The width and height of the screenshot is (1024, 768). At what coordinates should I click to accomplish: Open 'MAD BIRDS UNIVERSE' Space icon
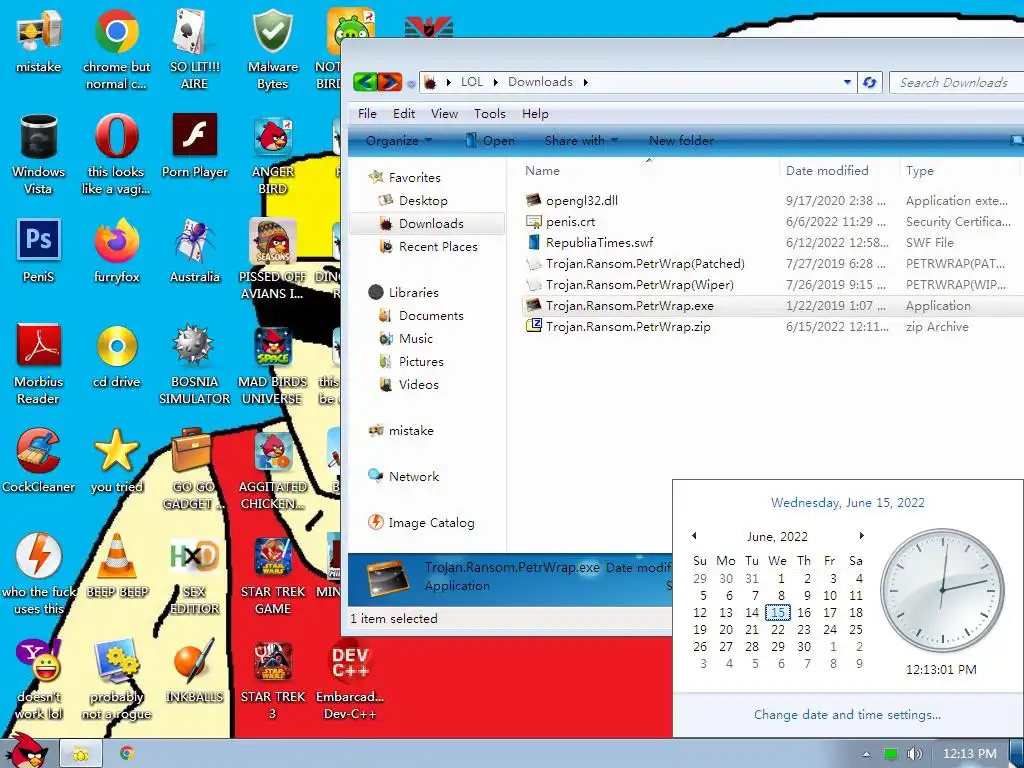pyautogui.click(x=272, y=364)
